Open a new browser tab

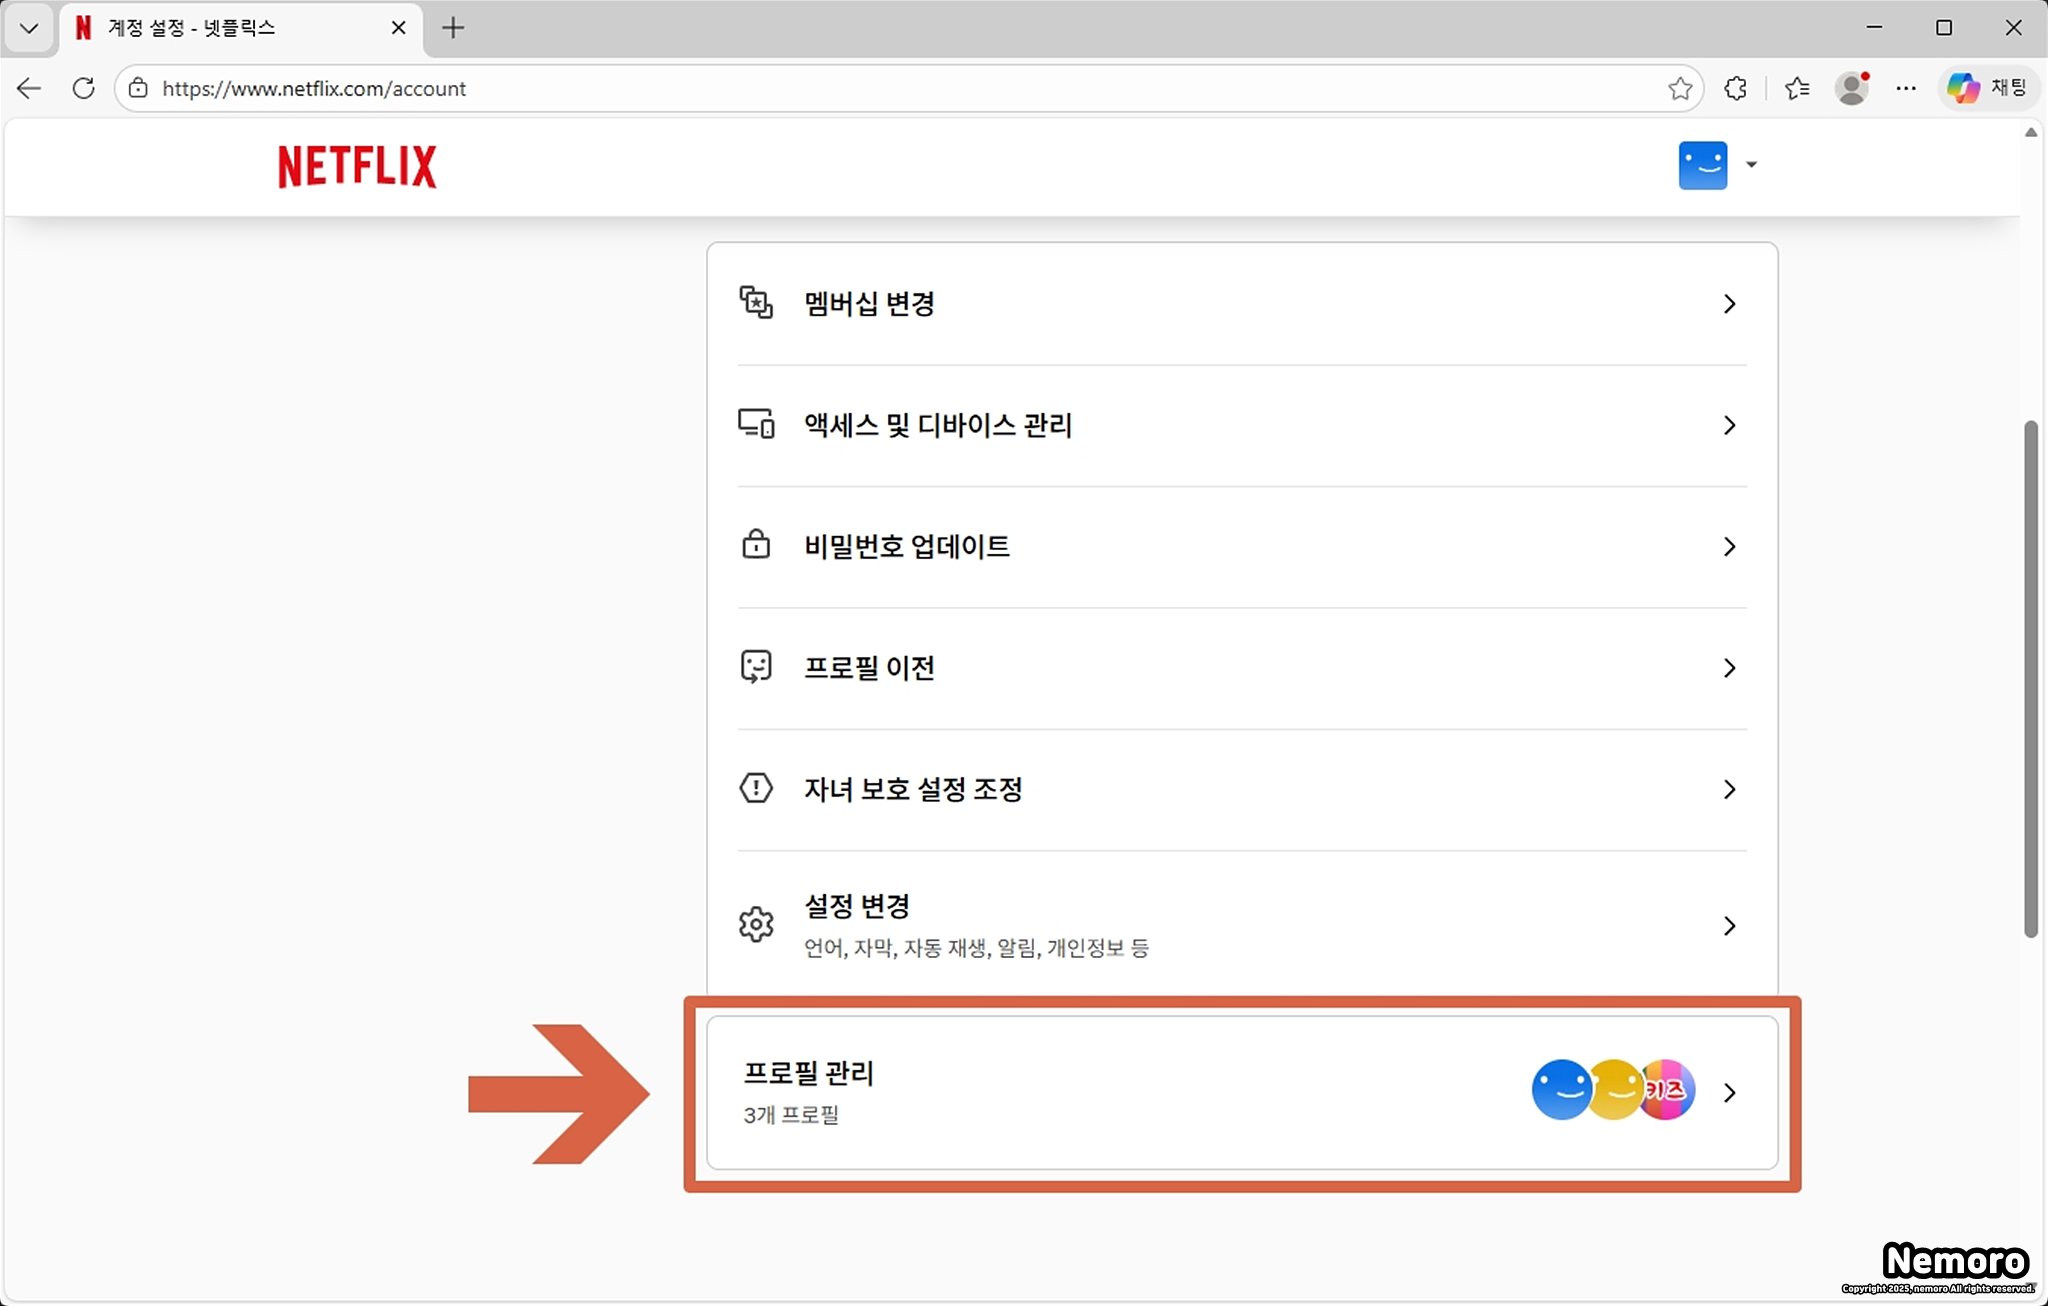453,28
